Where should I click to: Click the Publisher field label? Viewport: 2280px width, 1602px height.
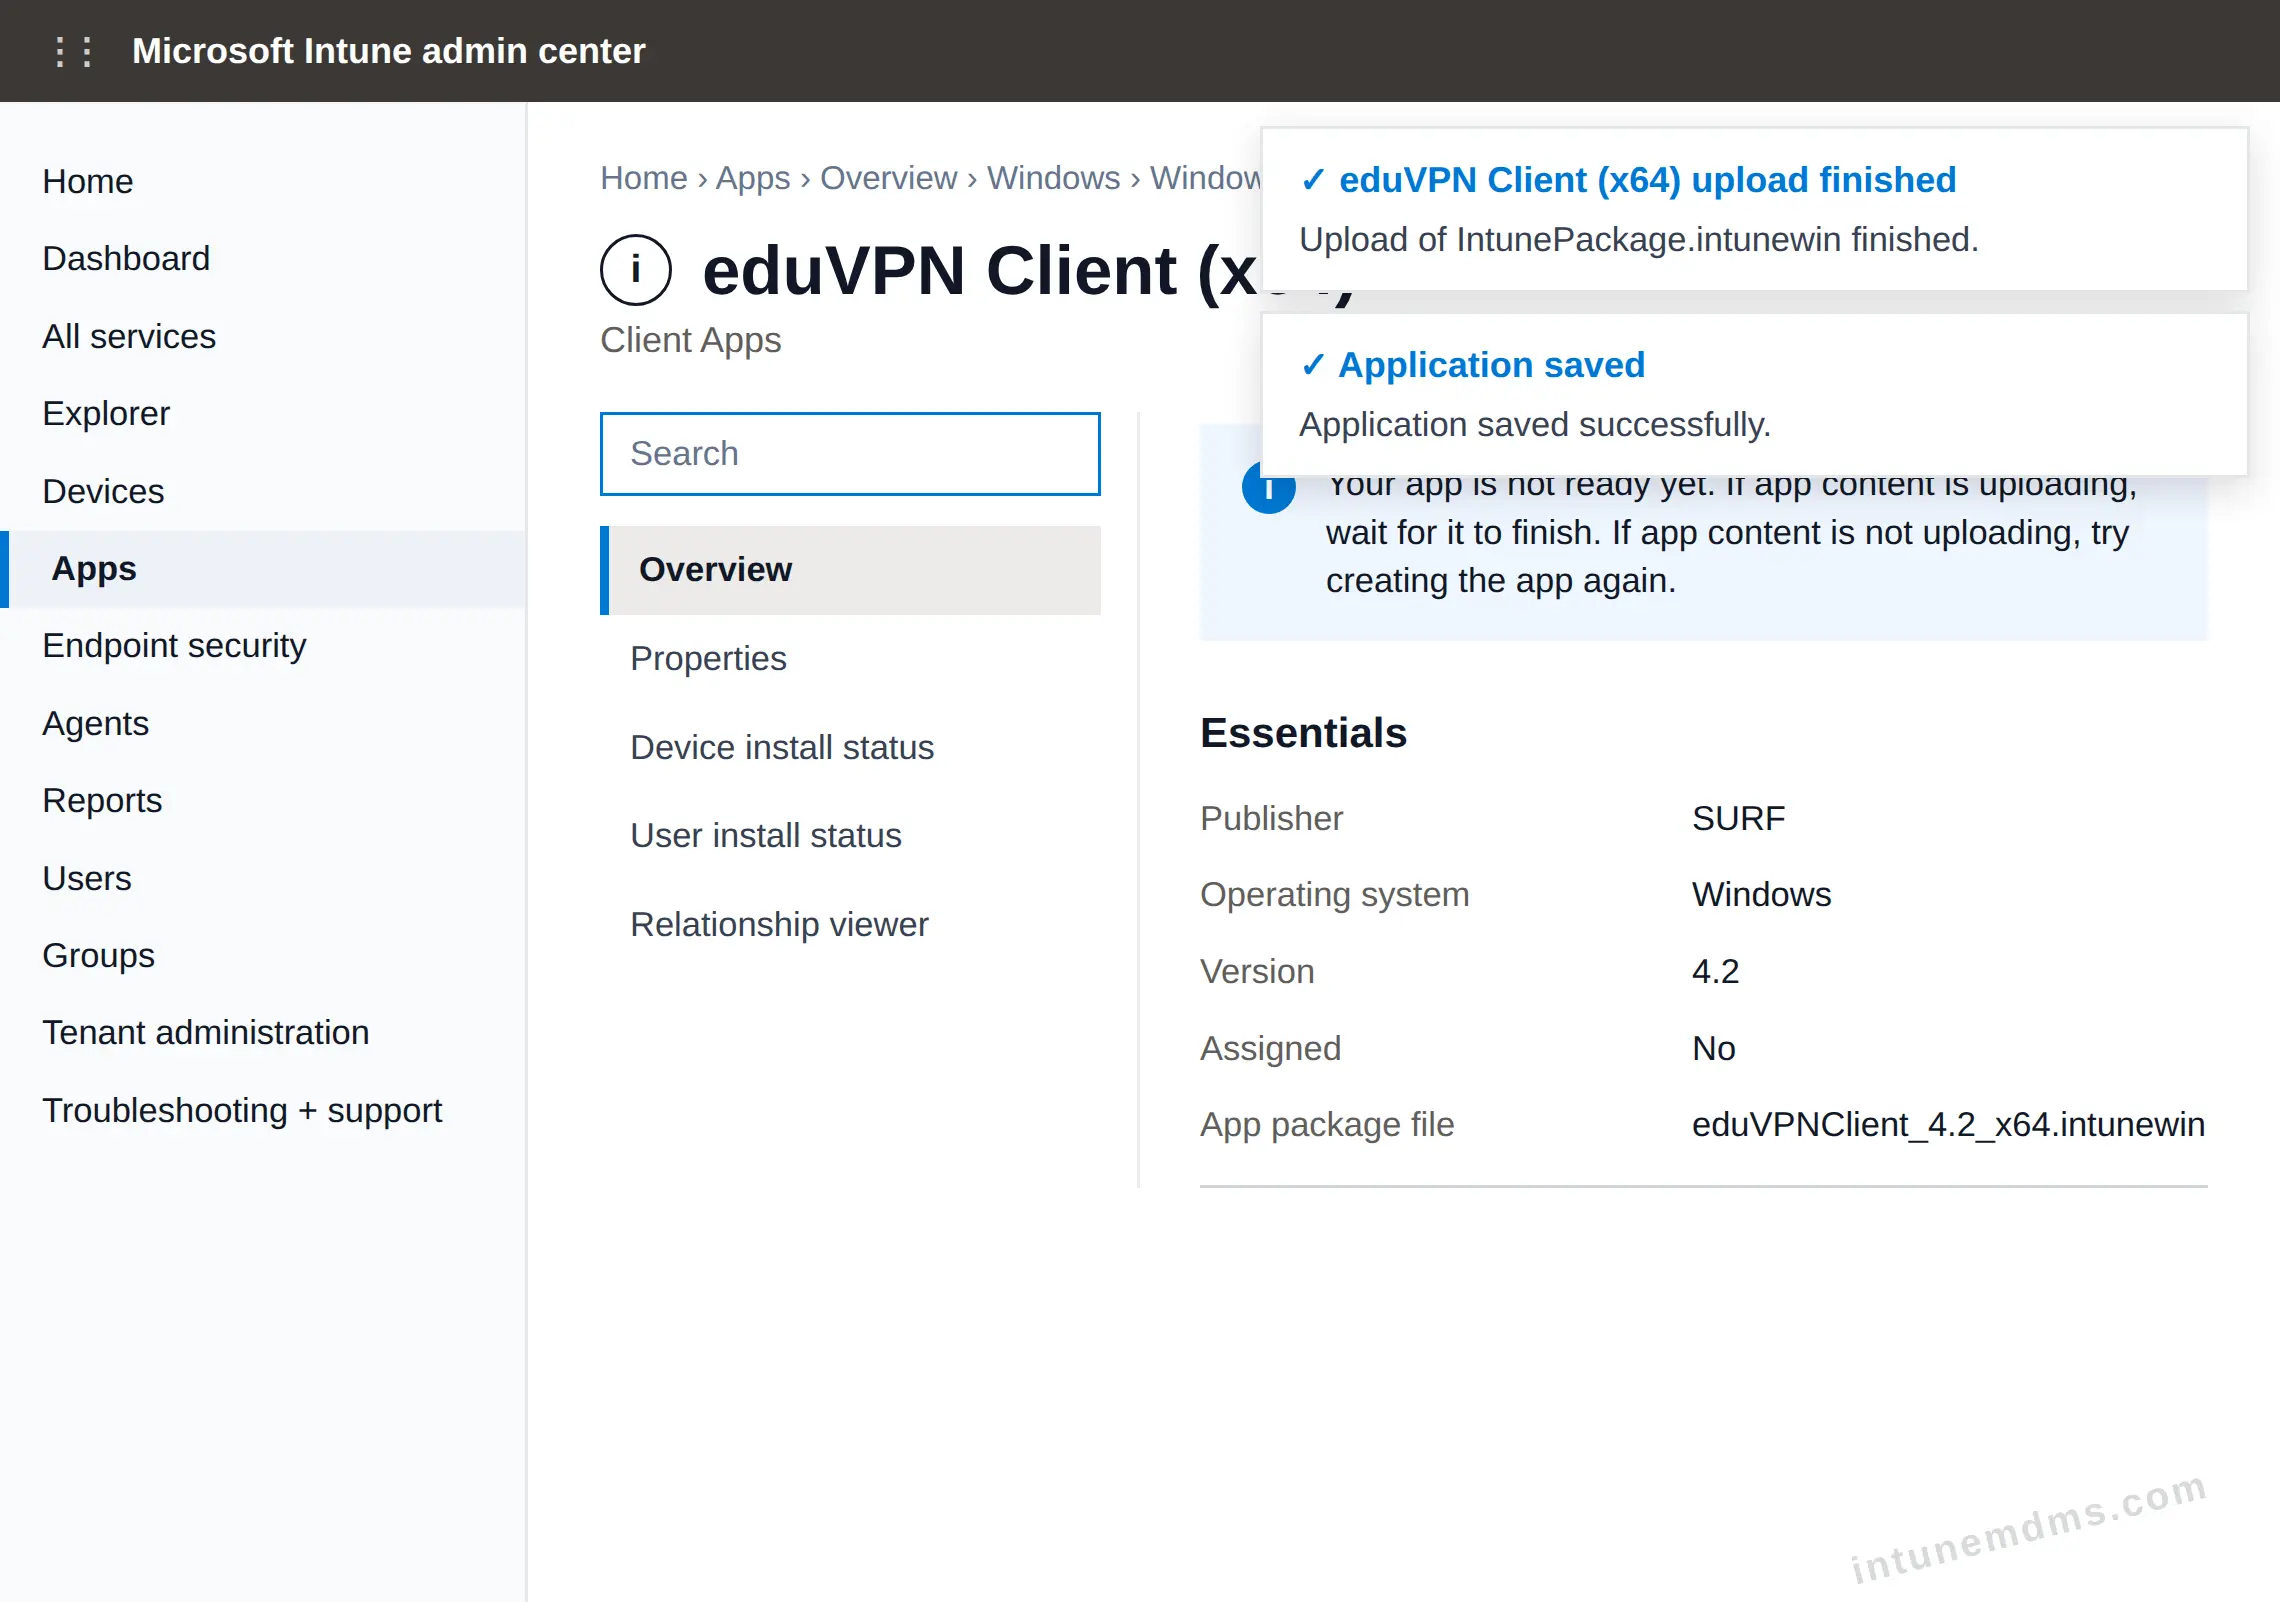point(1271,818)
